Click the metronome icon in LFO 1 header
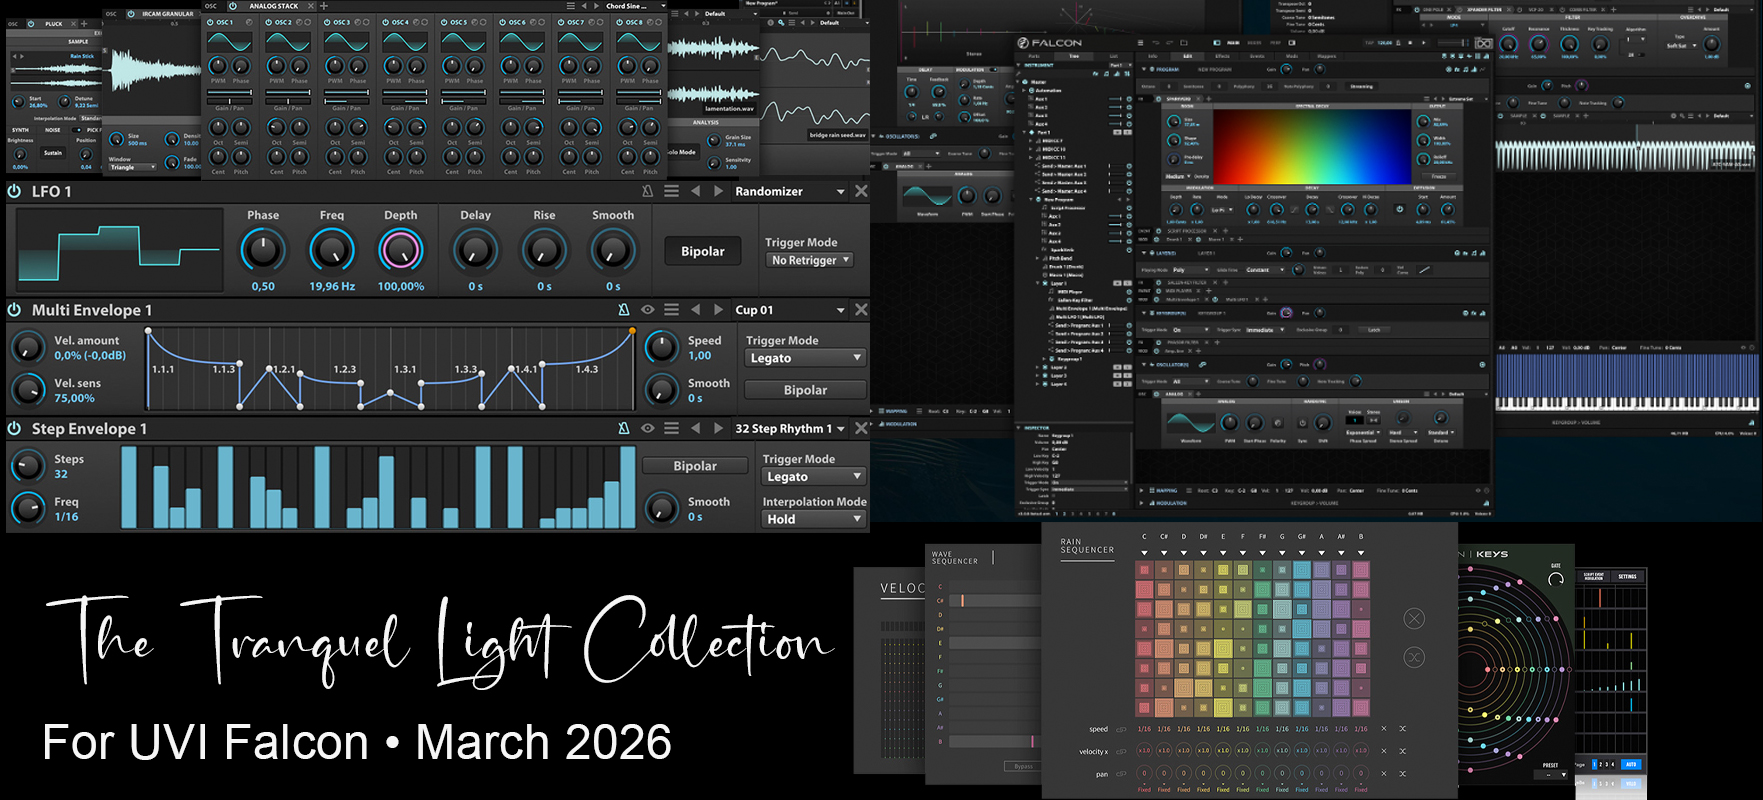 pyautogui.click(x=648, y=191)
